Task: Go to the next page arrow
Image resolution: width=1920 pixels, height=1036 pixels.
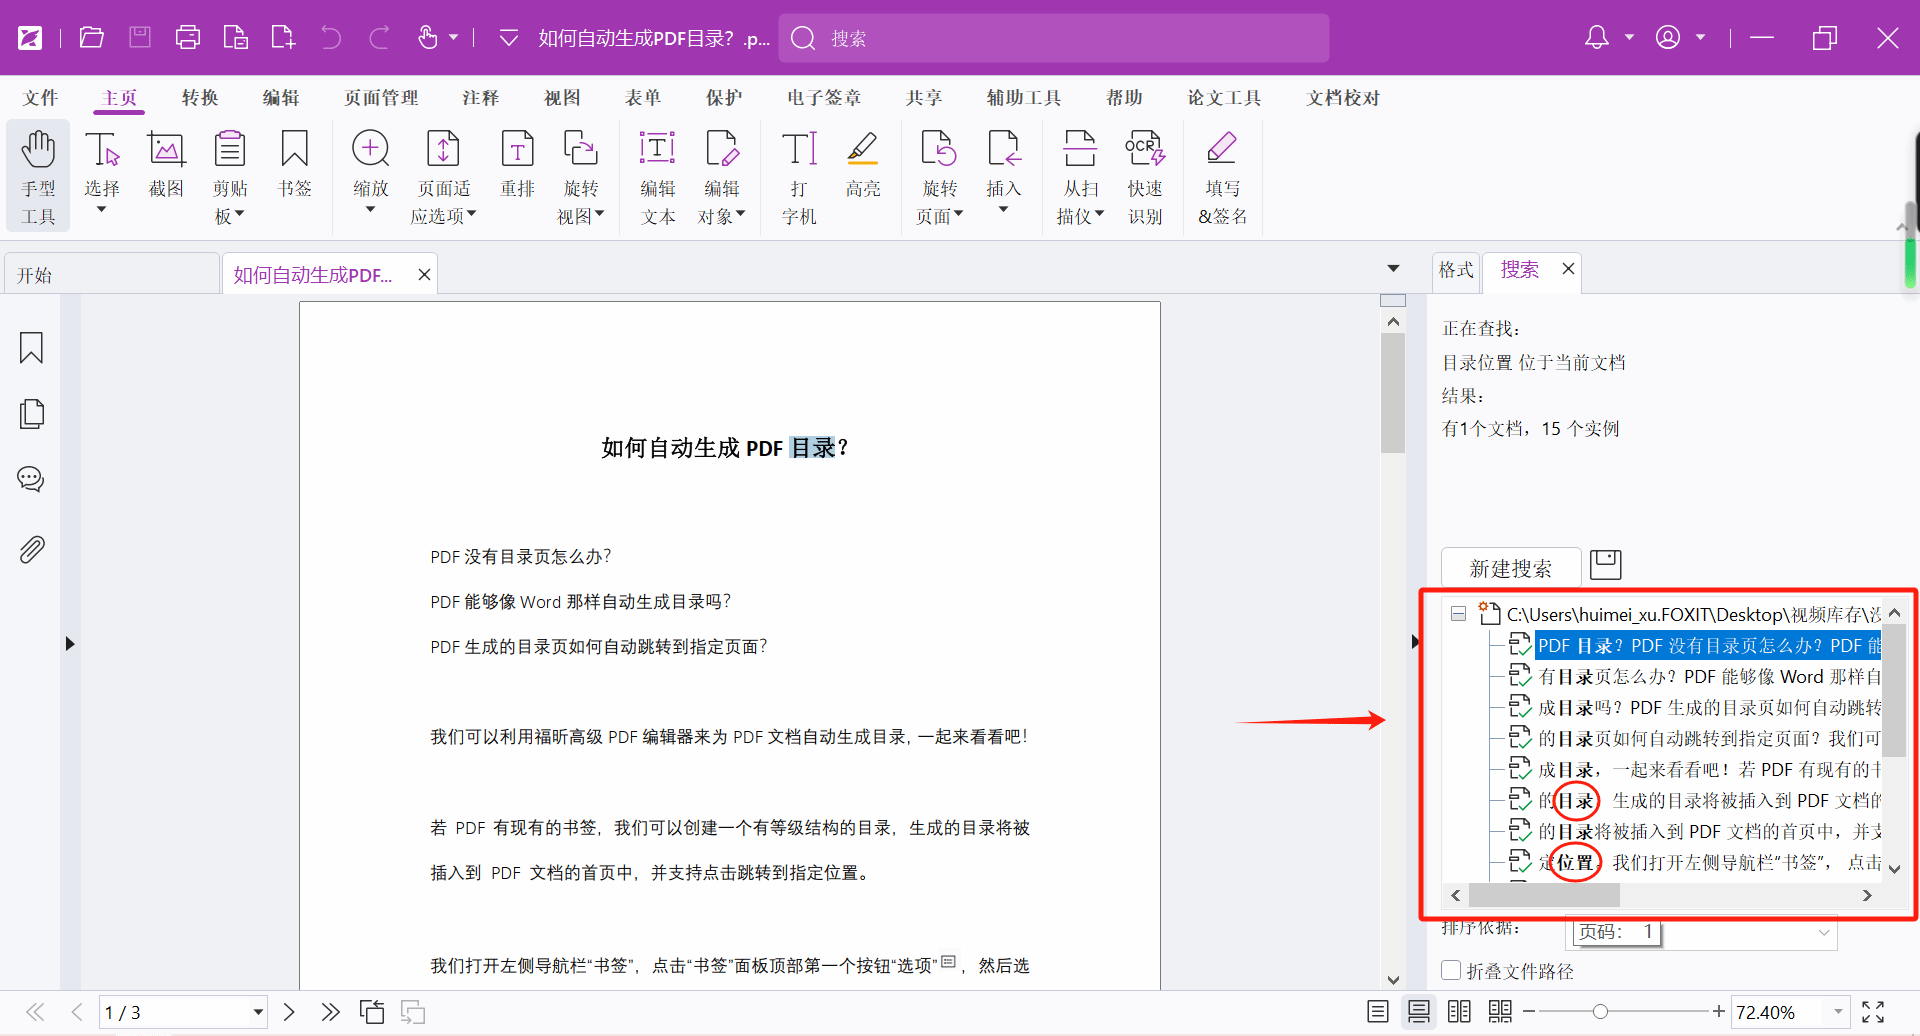Action: click(x=289, y=1012)
